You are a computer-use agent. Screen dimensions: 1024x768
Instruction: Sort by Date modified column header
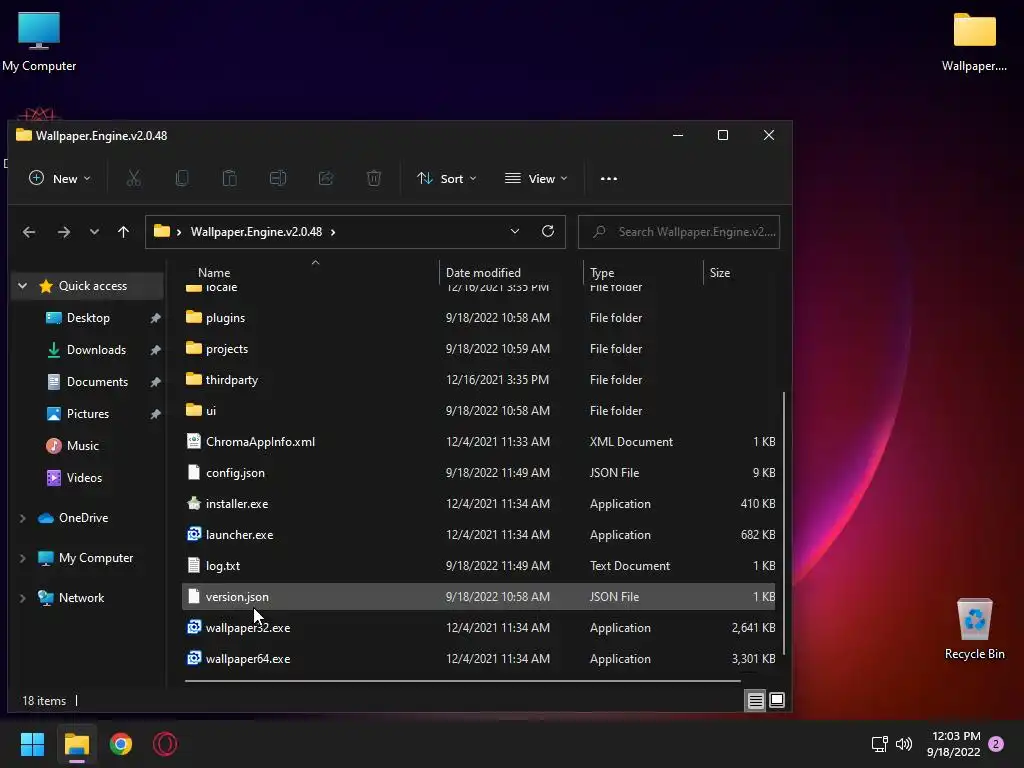coord(483,273)
